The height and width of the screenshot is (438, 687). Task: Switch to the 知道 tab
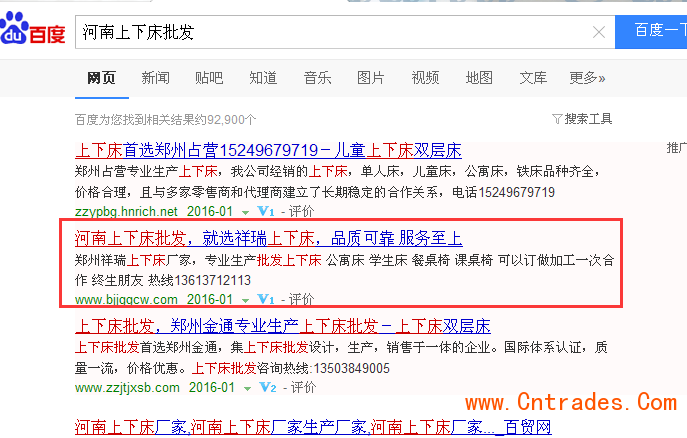[x=263, y=78]
